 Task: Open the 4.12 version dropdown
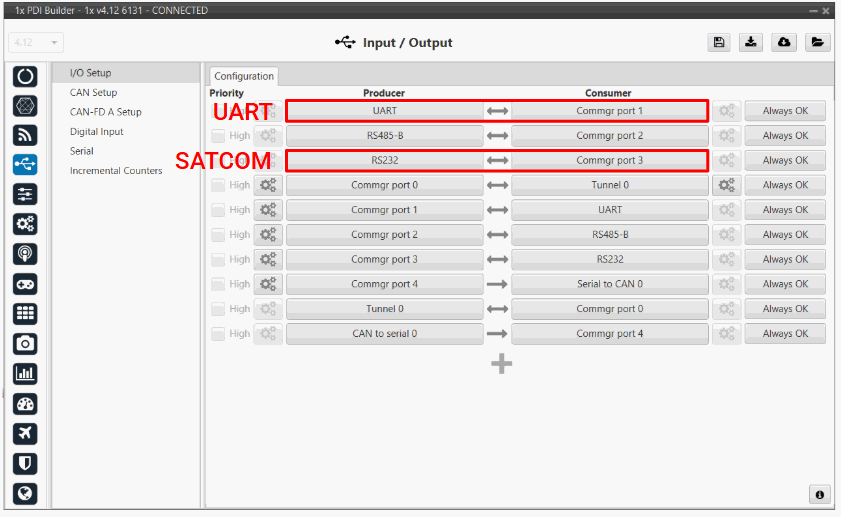(36, 43)
